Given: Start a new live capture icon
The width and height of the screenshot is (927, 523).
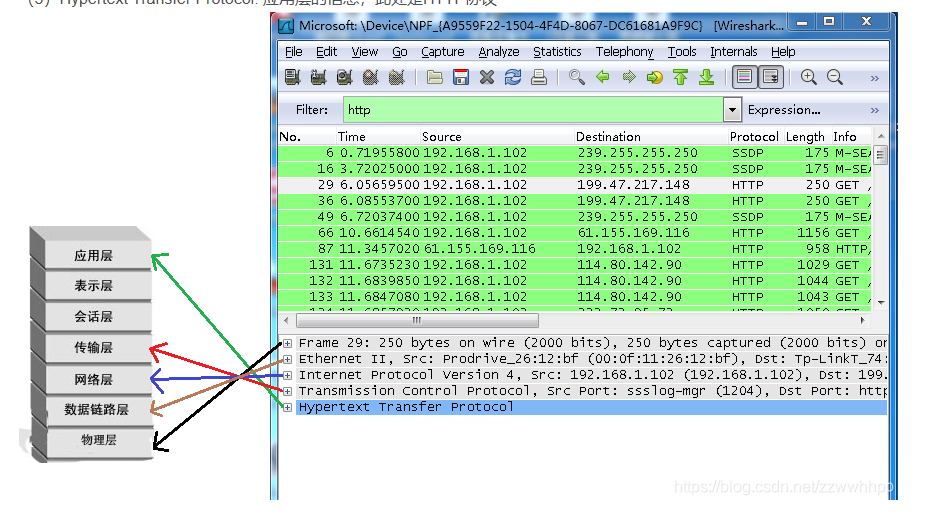Looking at the screenshot, I should (x=345, y=77).
